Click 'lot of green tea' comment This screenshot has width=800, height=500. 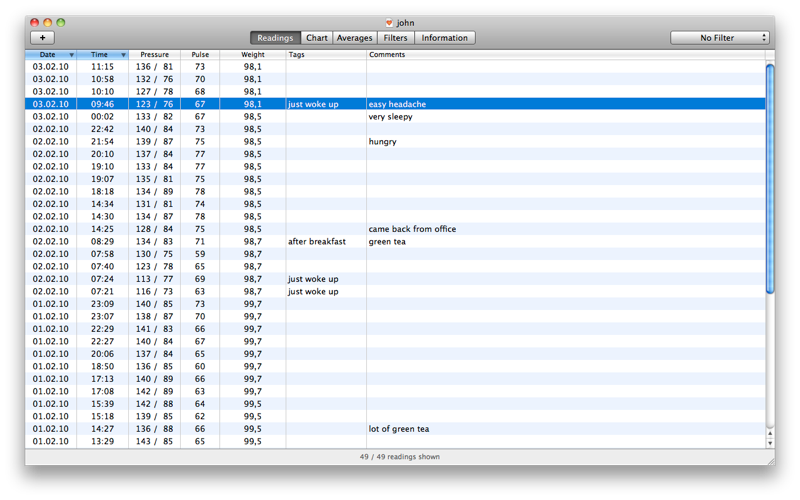pos(398,429)
